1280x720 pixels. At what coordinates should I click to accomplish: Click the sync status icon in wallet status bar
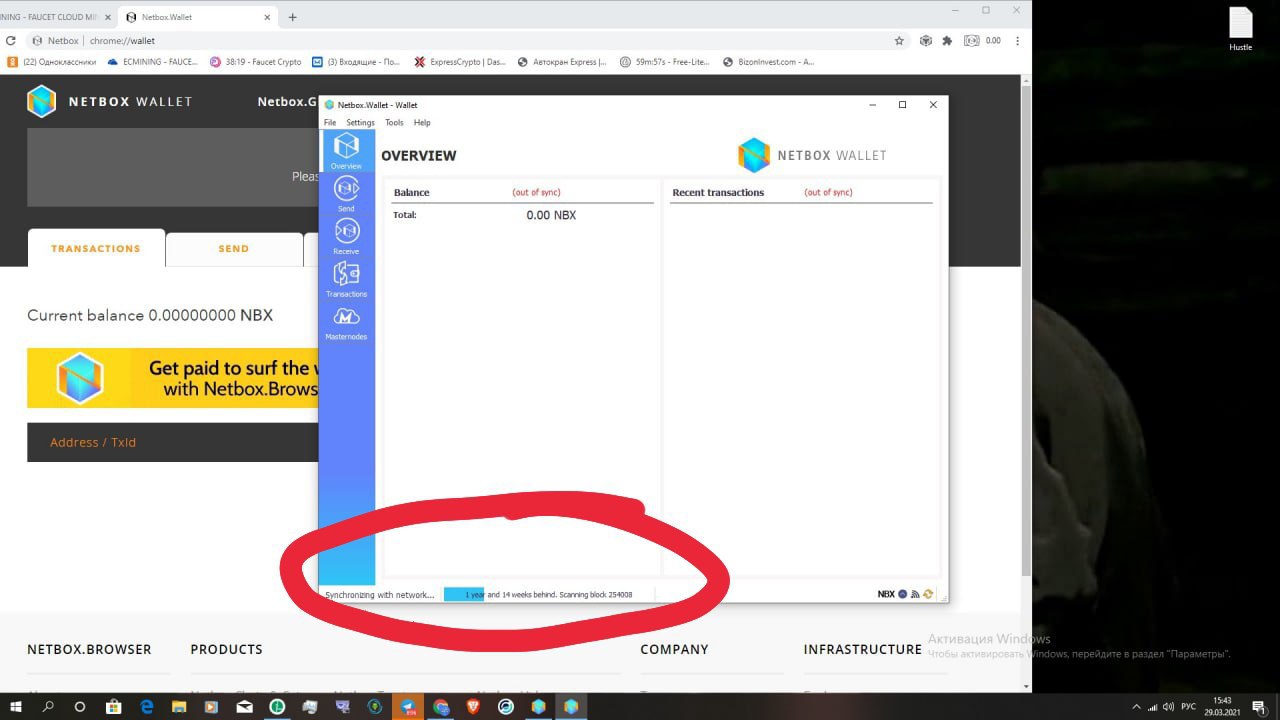(928, 594)
